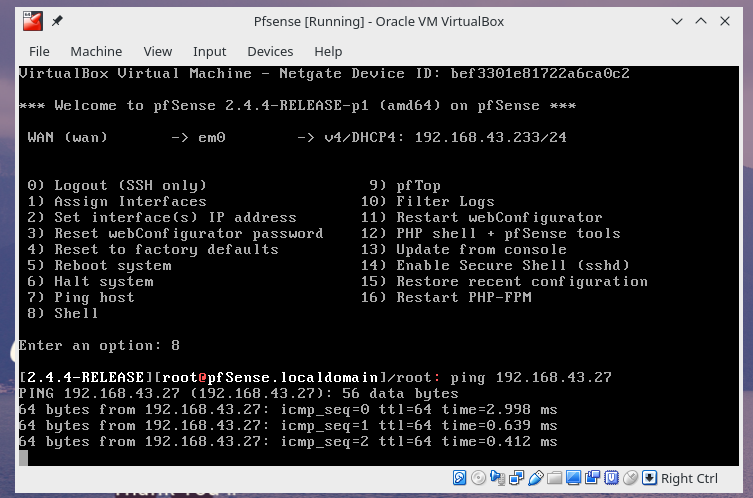
Task: Click the mouse integration status icon
Action: point(630,478)
